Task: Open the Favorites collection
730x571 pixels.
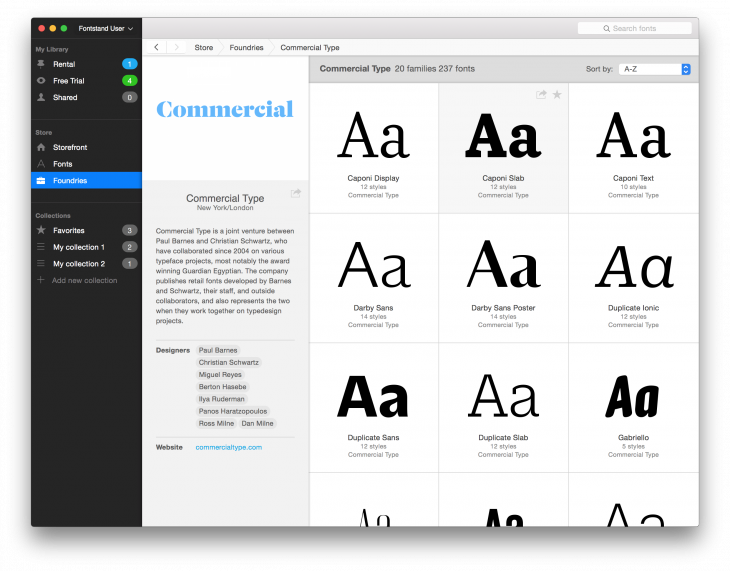Action: [69, 230]
